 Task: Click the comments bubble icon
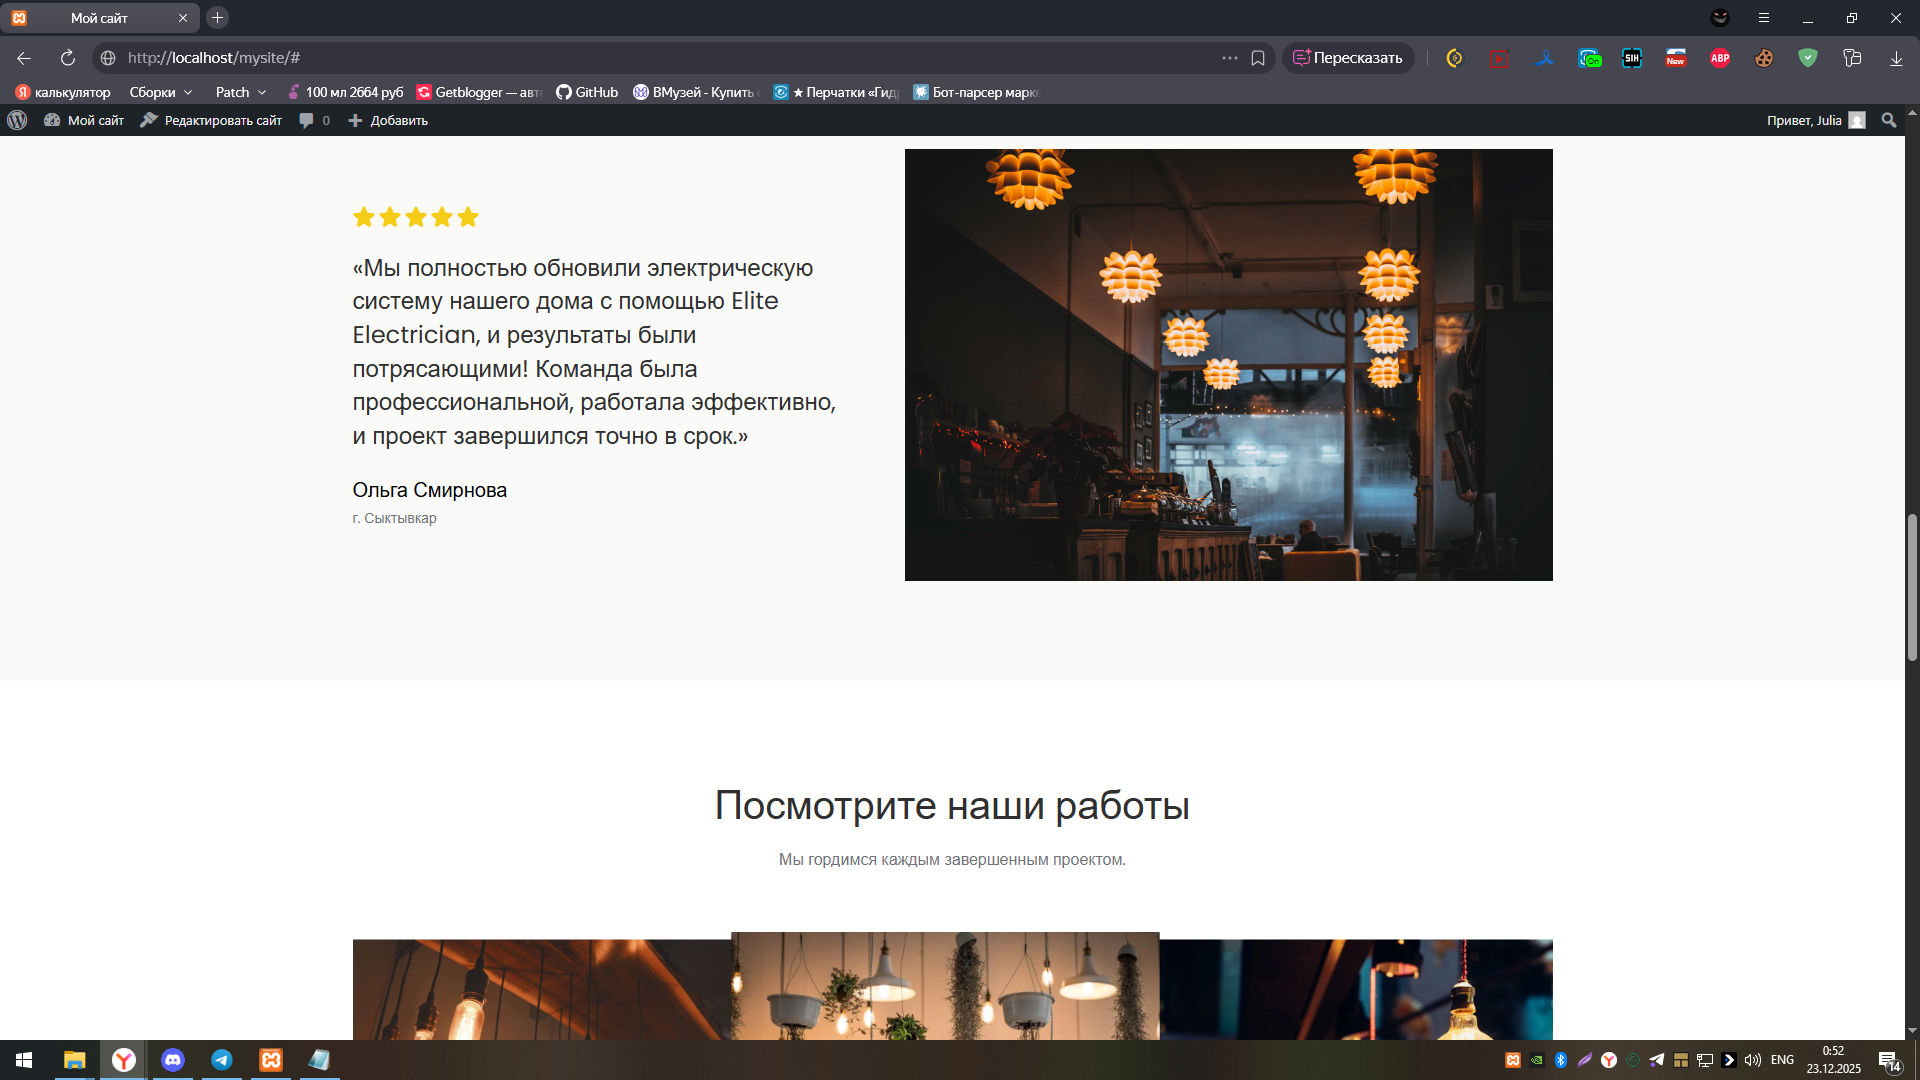307,120
